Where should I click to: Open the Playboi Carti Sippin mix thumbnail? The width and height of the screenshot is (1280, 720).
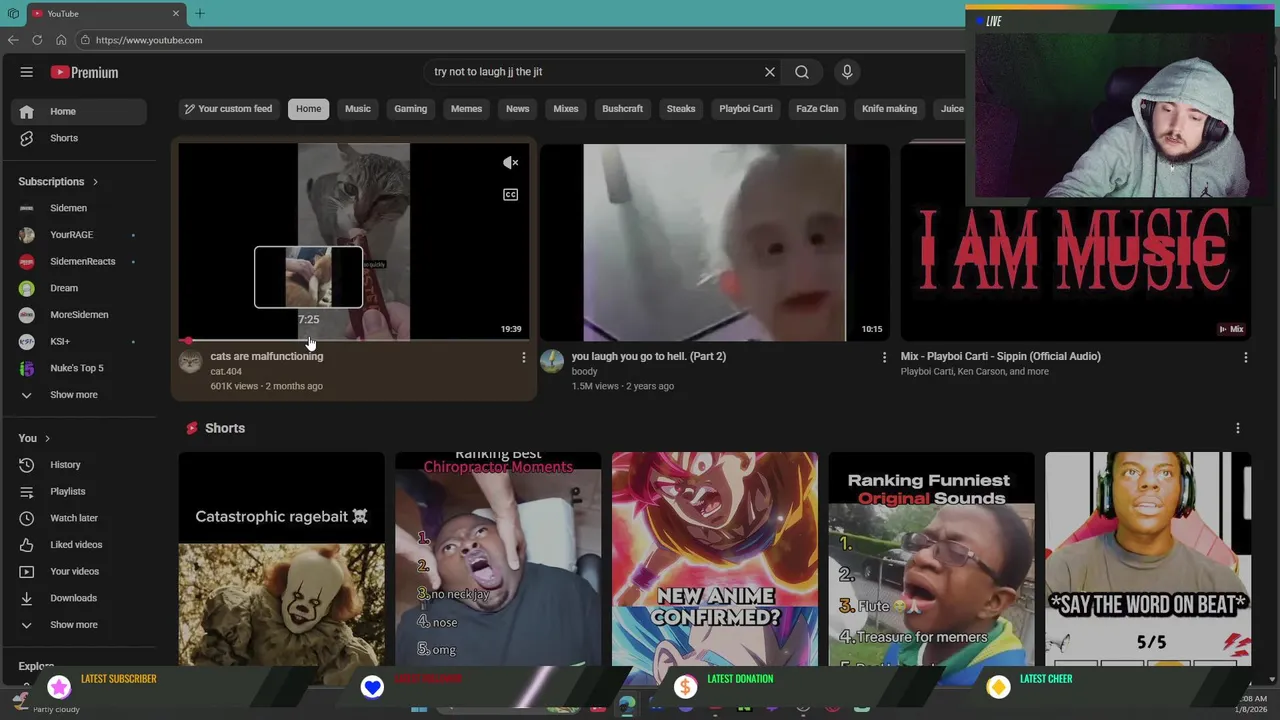1076,242
